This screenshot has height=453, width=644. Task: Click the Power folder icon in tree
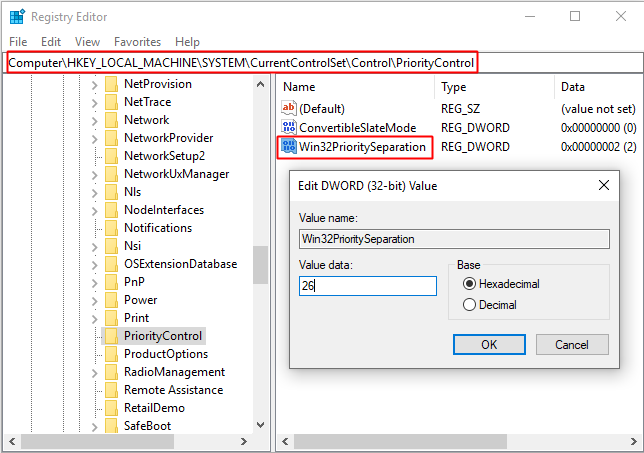point(111,300)
